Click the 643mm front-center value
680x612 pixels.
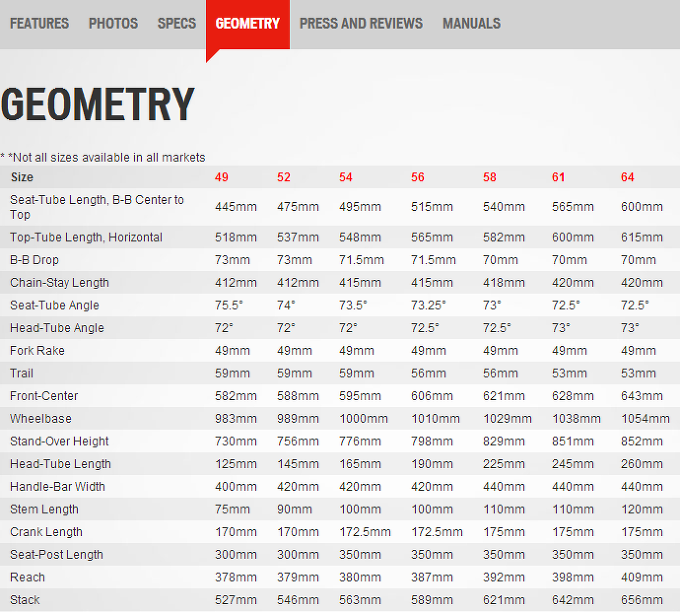(x=641, y=396)
